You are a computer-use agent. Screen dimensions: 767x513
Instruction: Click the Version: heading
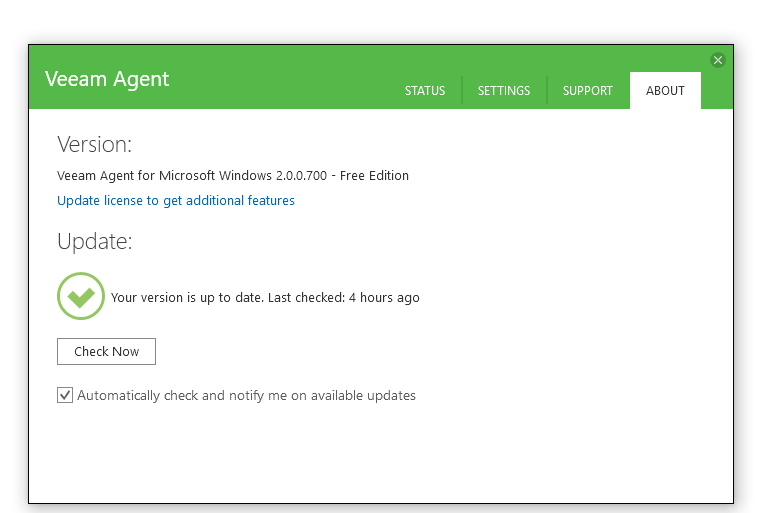point(94,144)
